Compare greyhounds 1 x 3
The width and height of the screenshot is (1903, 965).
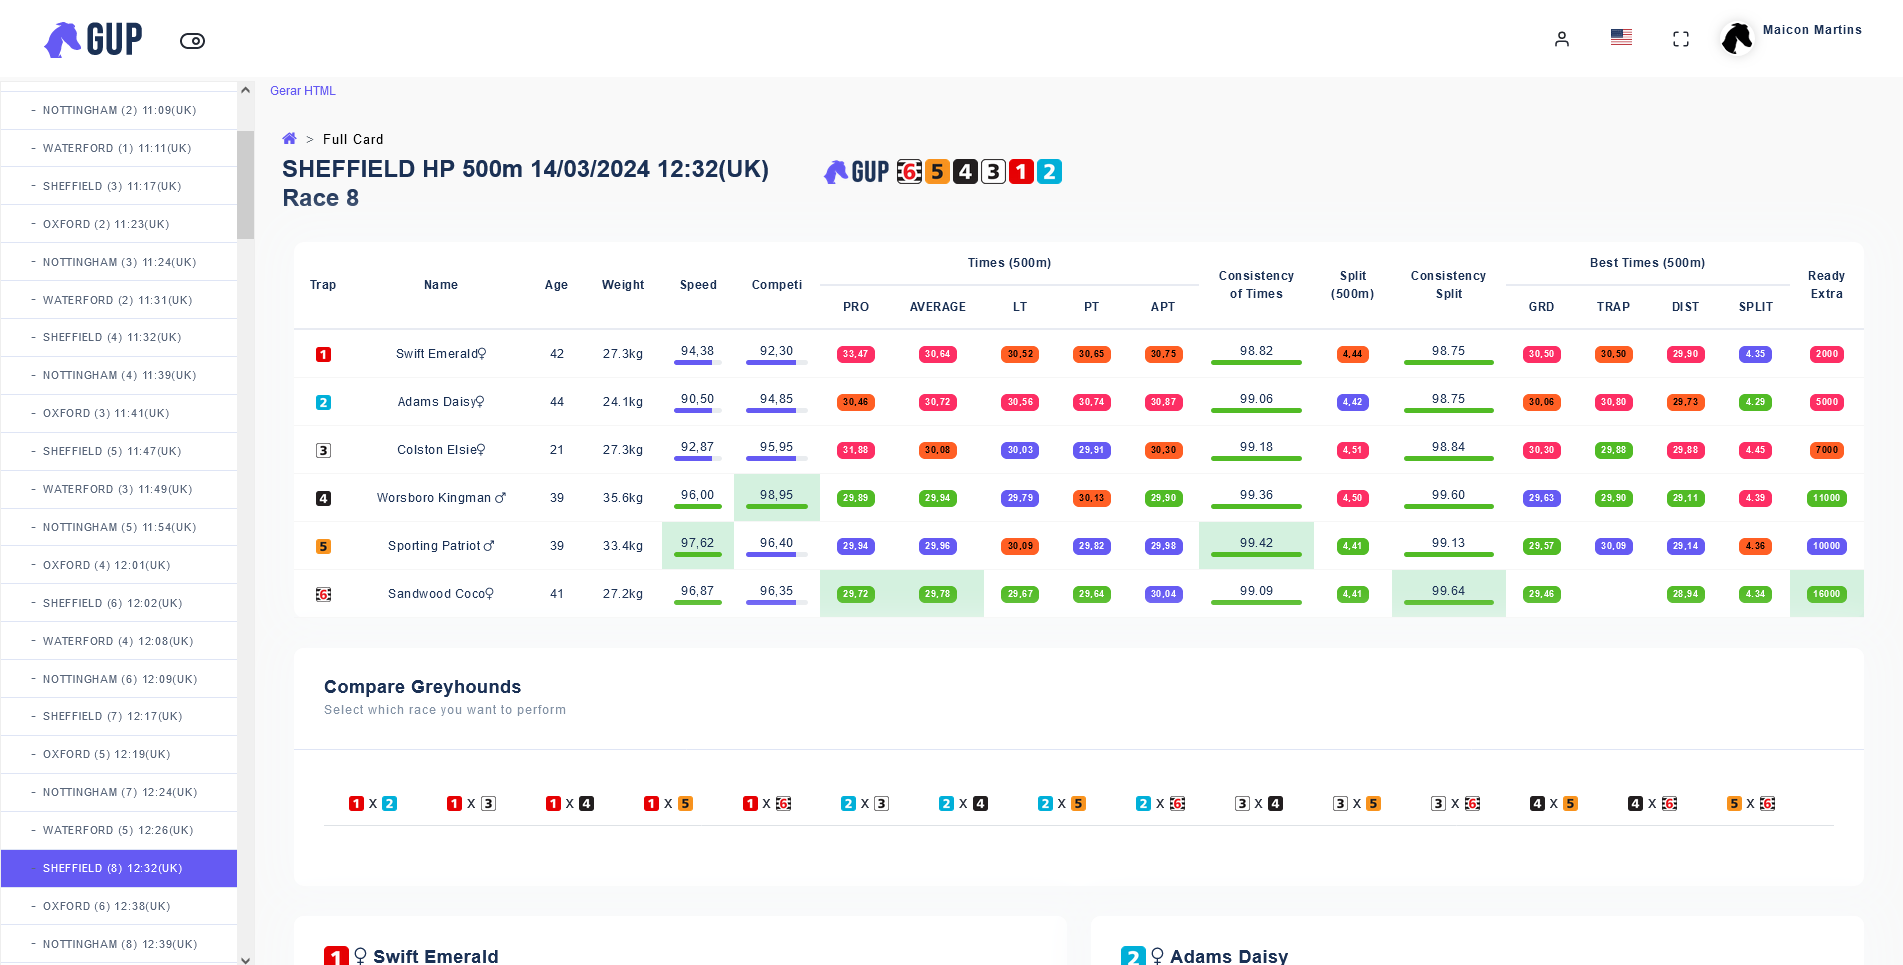point(471,803)
